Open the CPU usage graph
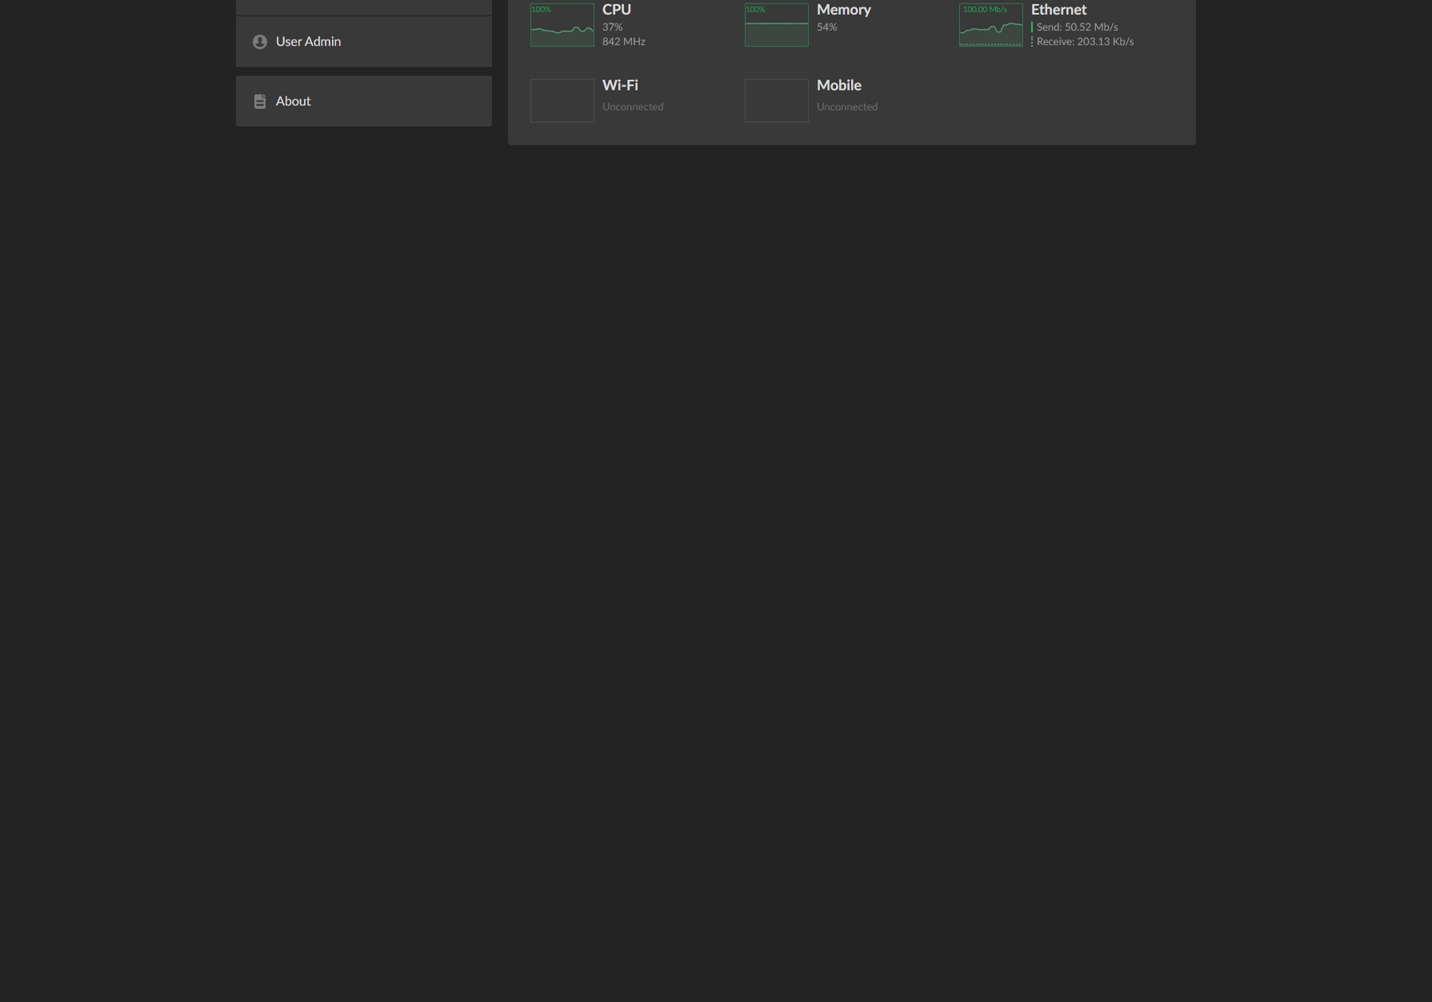 (562, 25)
